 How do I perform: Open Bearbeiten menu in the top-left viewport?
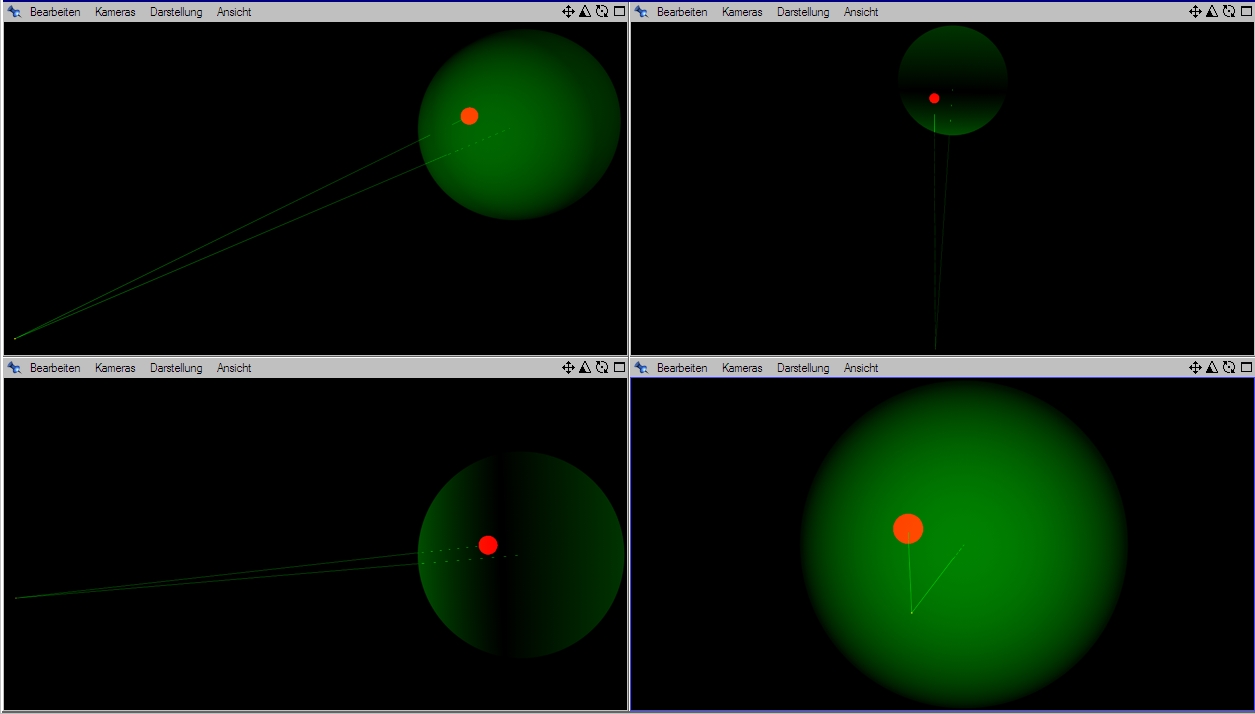(x=55, y=12)
